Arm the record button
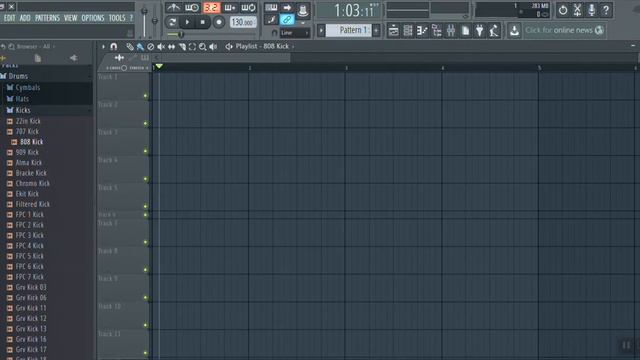Viewport: 640px width, 360px height. click(x=219, y=22)
